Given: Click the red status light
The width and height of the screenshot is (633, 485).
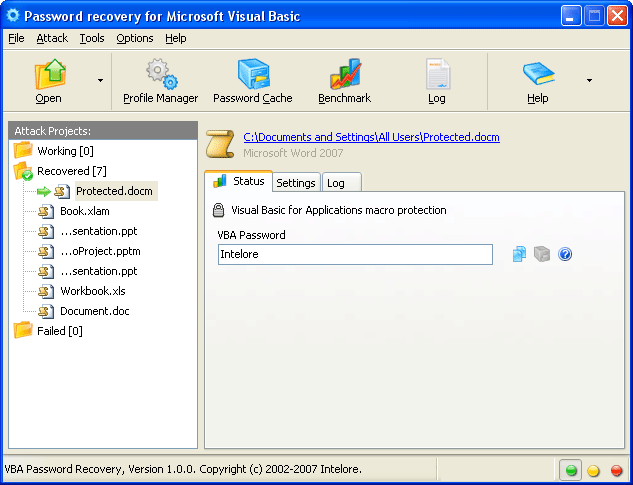Looking at the screenshot, I should [x=616, y=470].
